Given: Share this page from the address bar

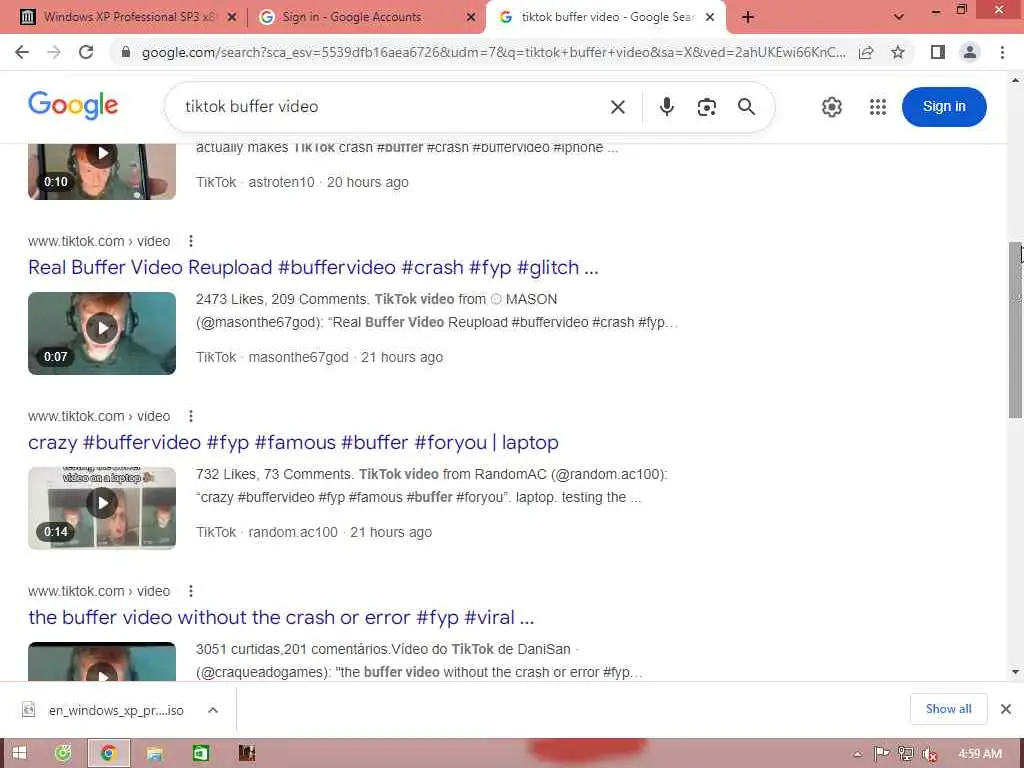Looking at the screenshot, I should pyautogui.click(x=866, y=52).
